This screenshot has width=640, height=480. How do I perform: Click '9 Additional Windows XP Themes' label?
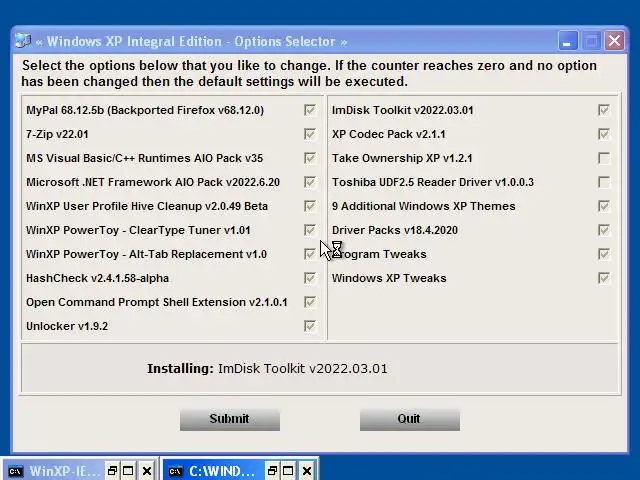pyautogui.click(x=424, y=206)
